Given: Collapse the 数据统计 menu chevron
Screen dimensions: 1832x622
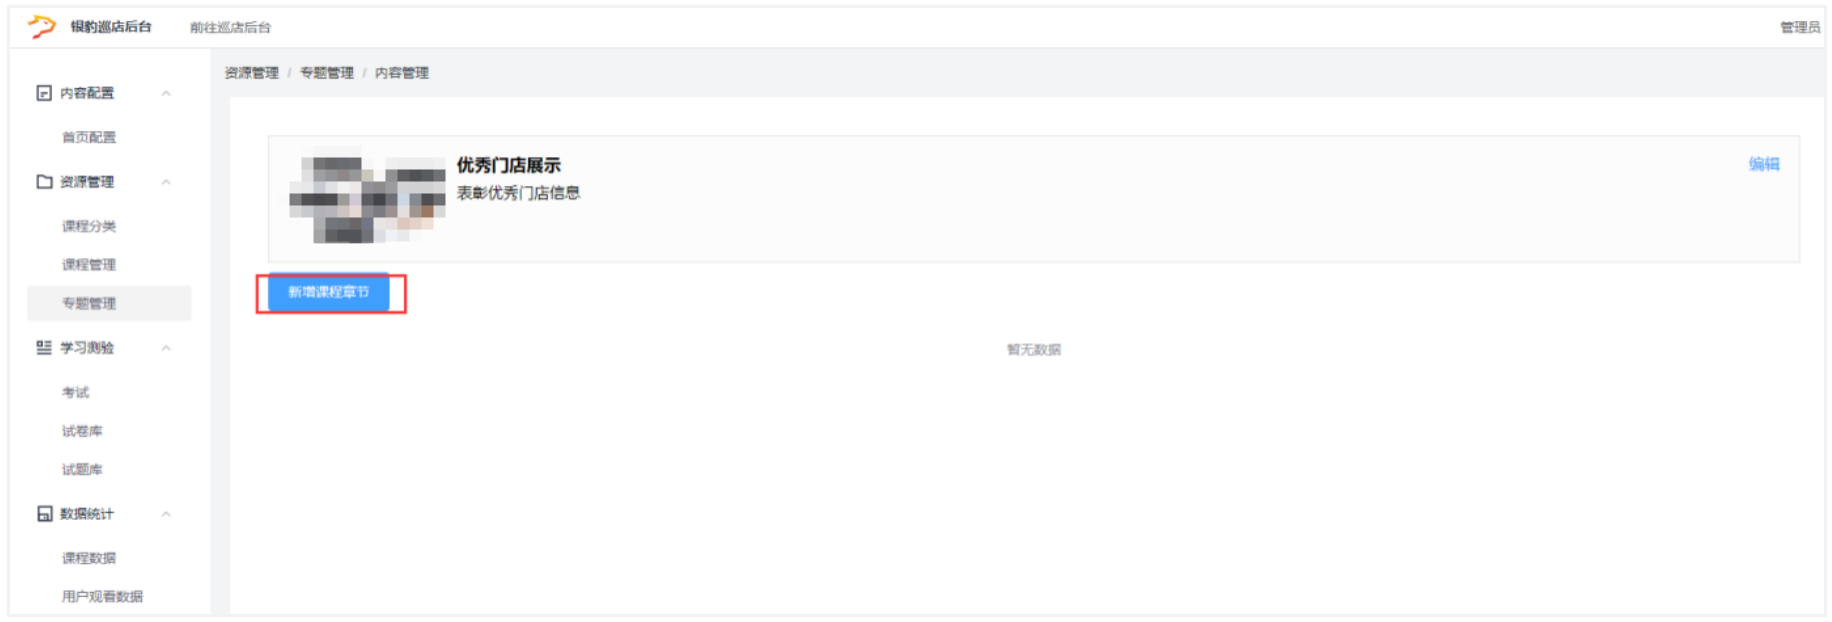Looking at the screenshot, I should (x=166, y=514).
